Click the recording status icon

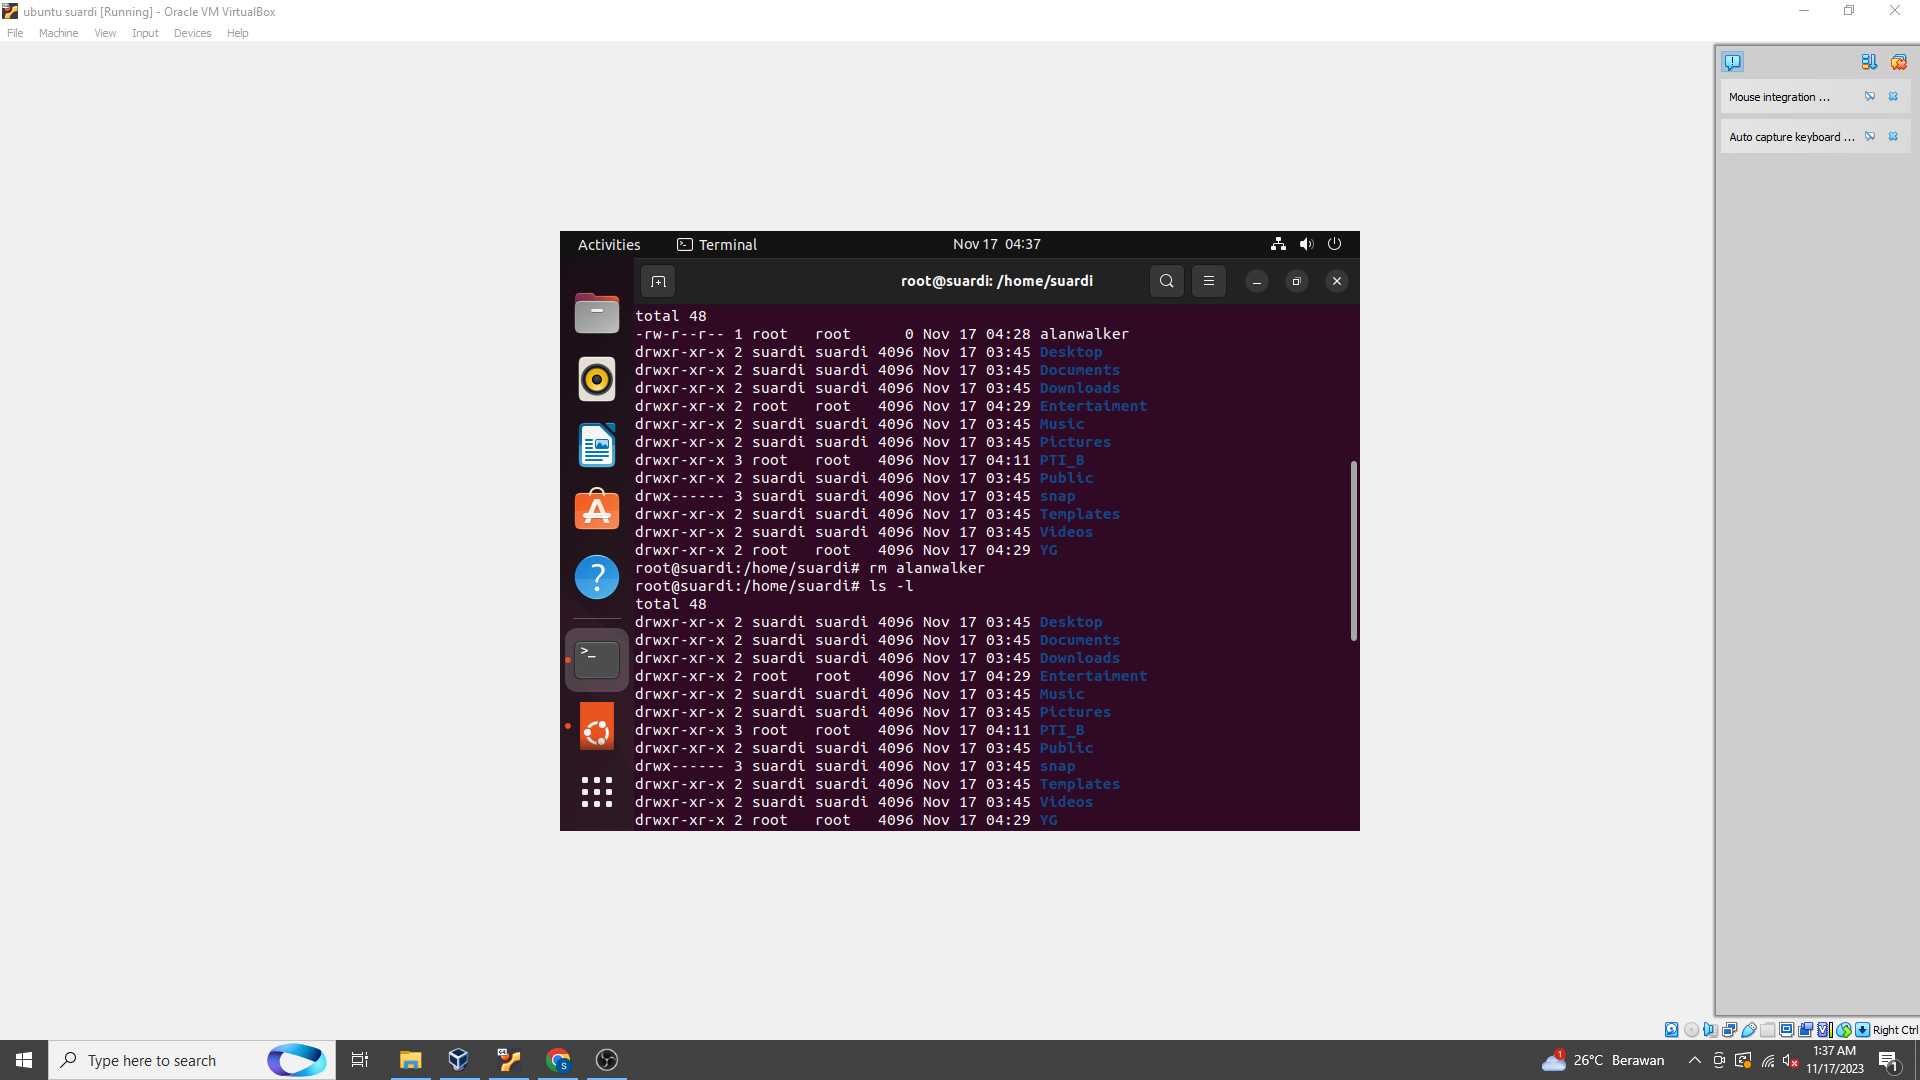click(x=1806, y=1030)
